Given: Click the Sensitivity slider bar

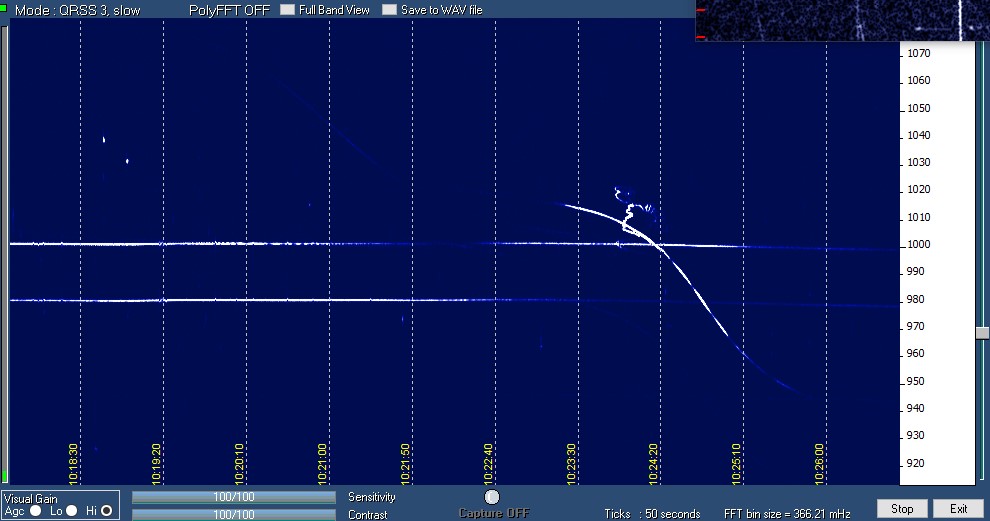Looking at the screenshot, I should tap(234, 497).
